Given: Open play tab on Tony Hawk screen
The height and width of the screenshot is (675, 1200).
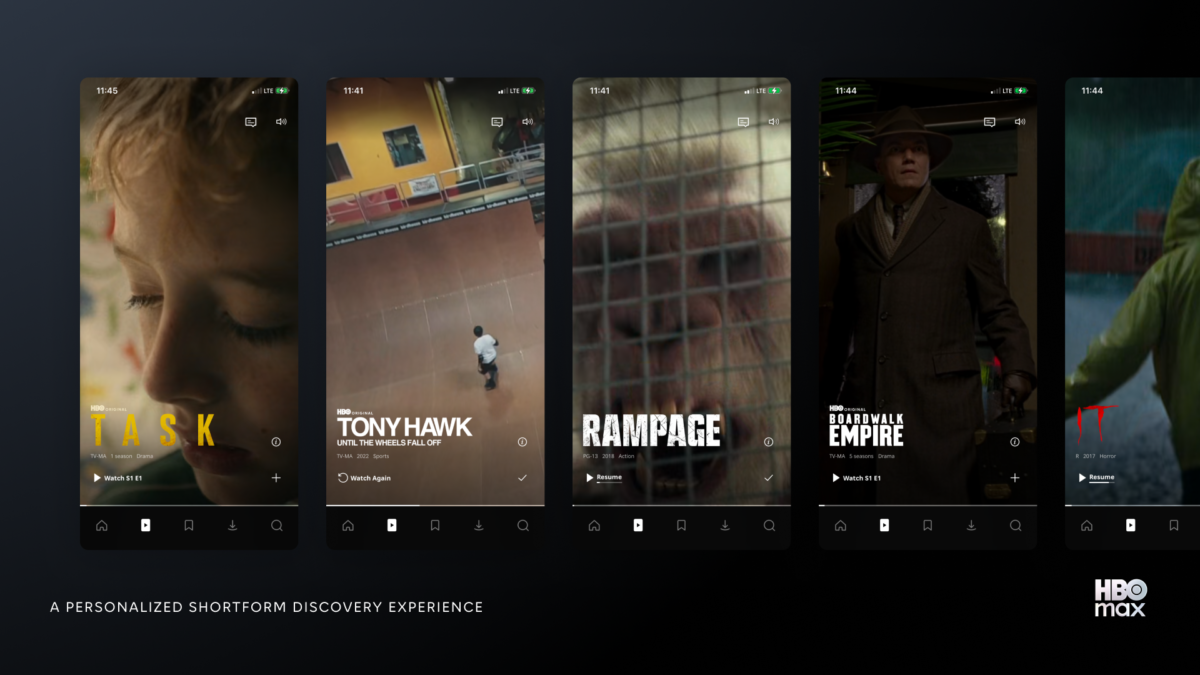Looking at the screenshot, I should [x=391, y=526].
